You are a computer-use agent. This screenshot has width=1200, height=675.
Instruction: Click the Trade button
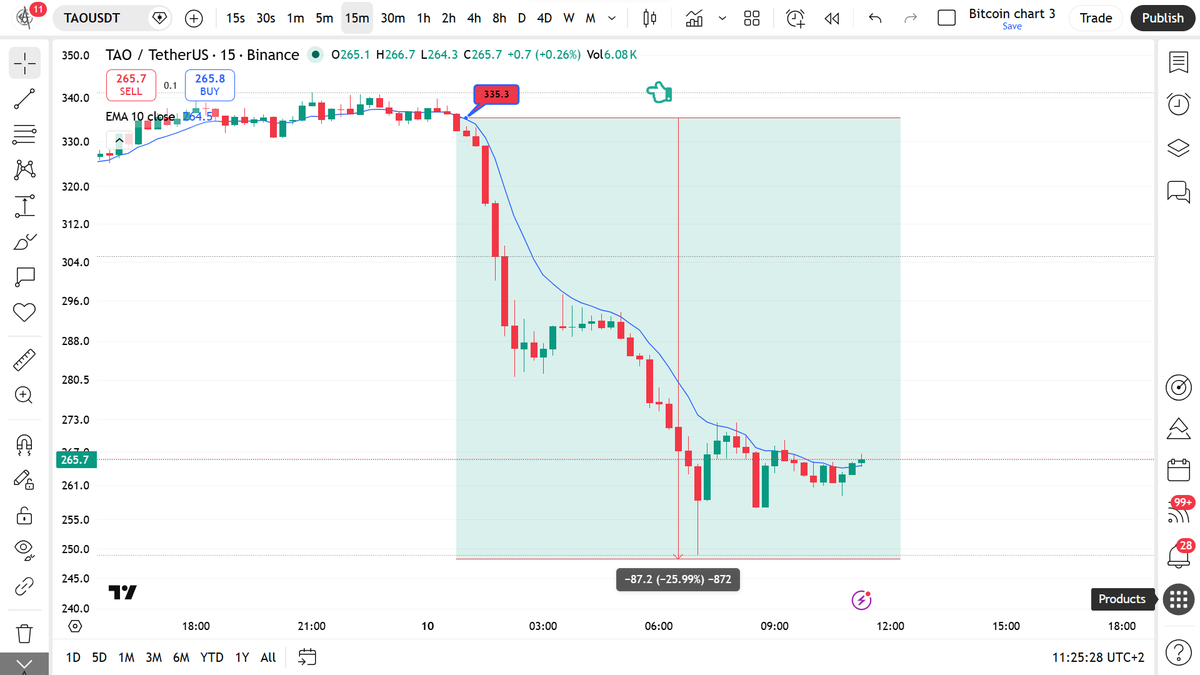1096,18
